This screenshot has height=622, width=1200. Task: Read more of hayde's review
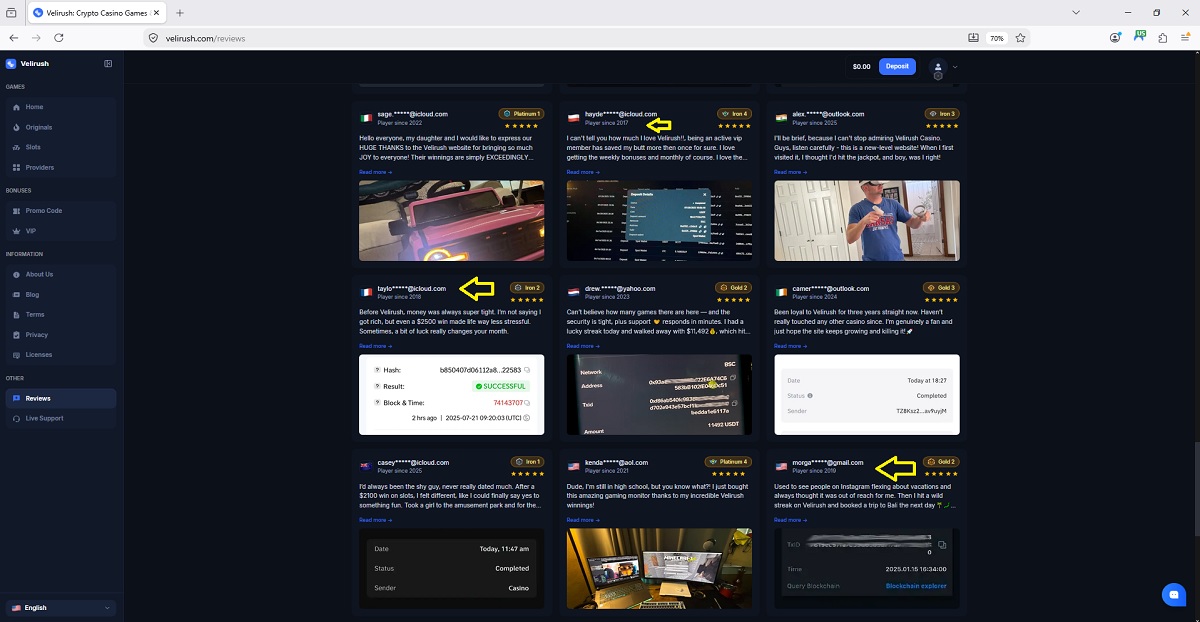[583, 172]
